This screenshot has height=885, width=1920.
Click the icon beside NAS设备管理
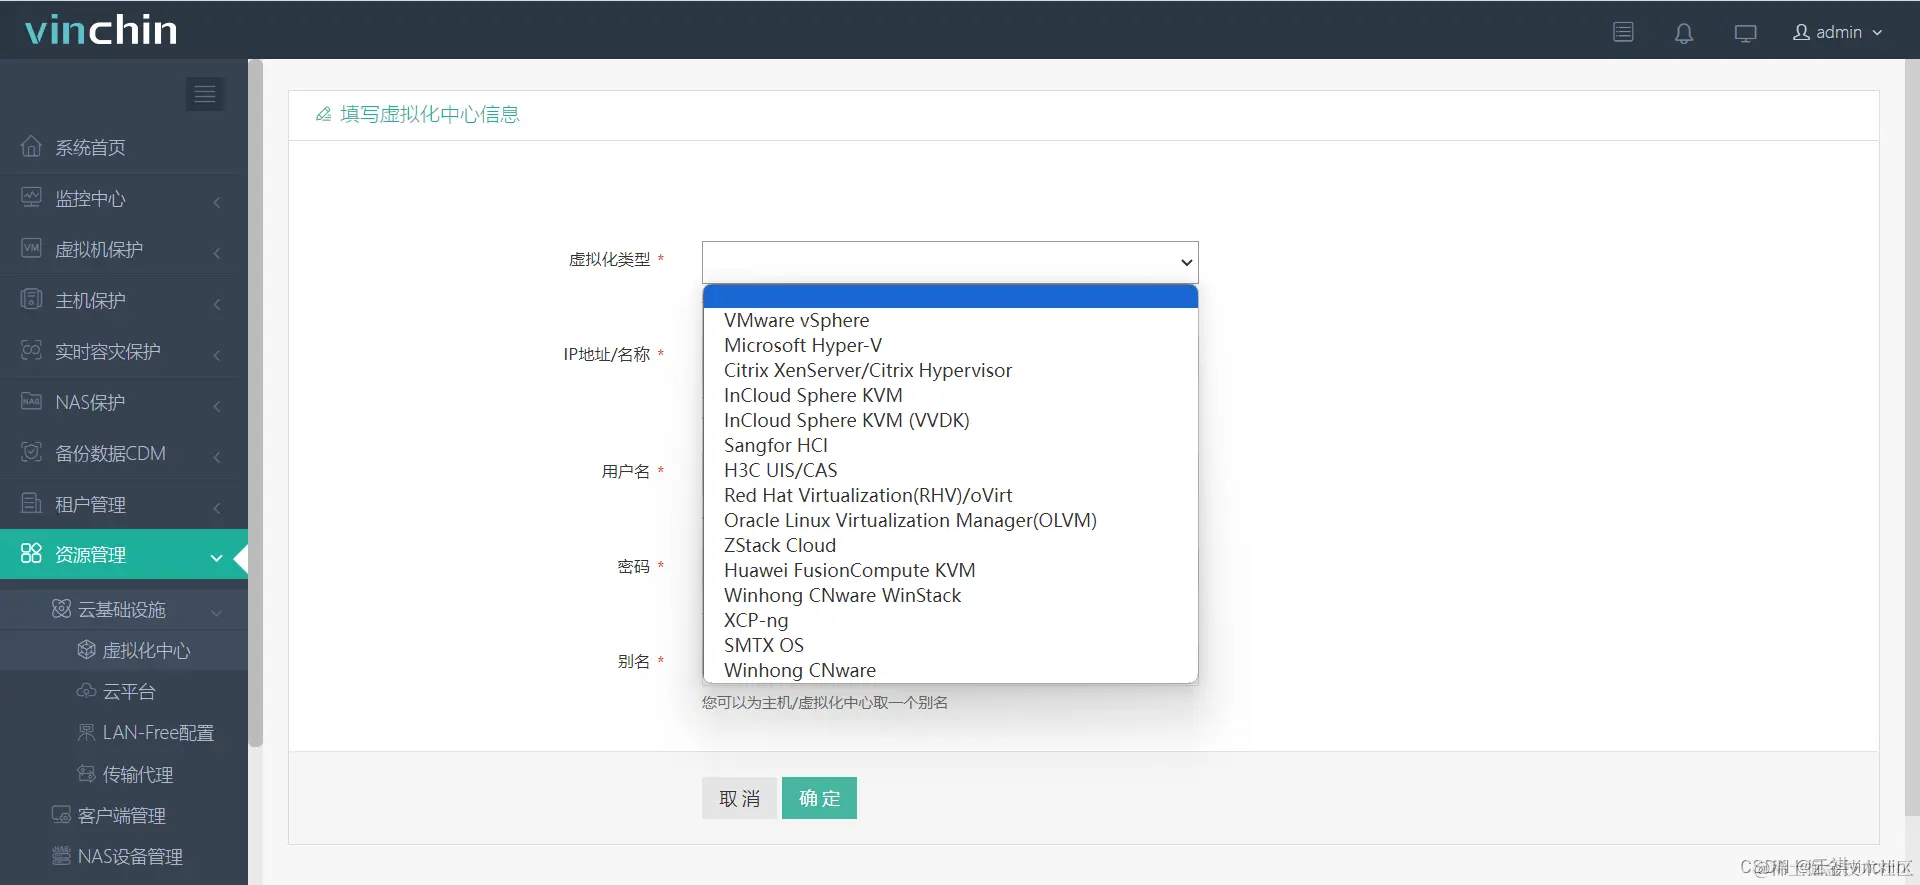[61, 856]
